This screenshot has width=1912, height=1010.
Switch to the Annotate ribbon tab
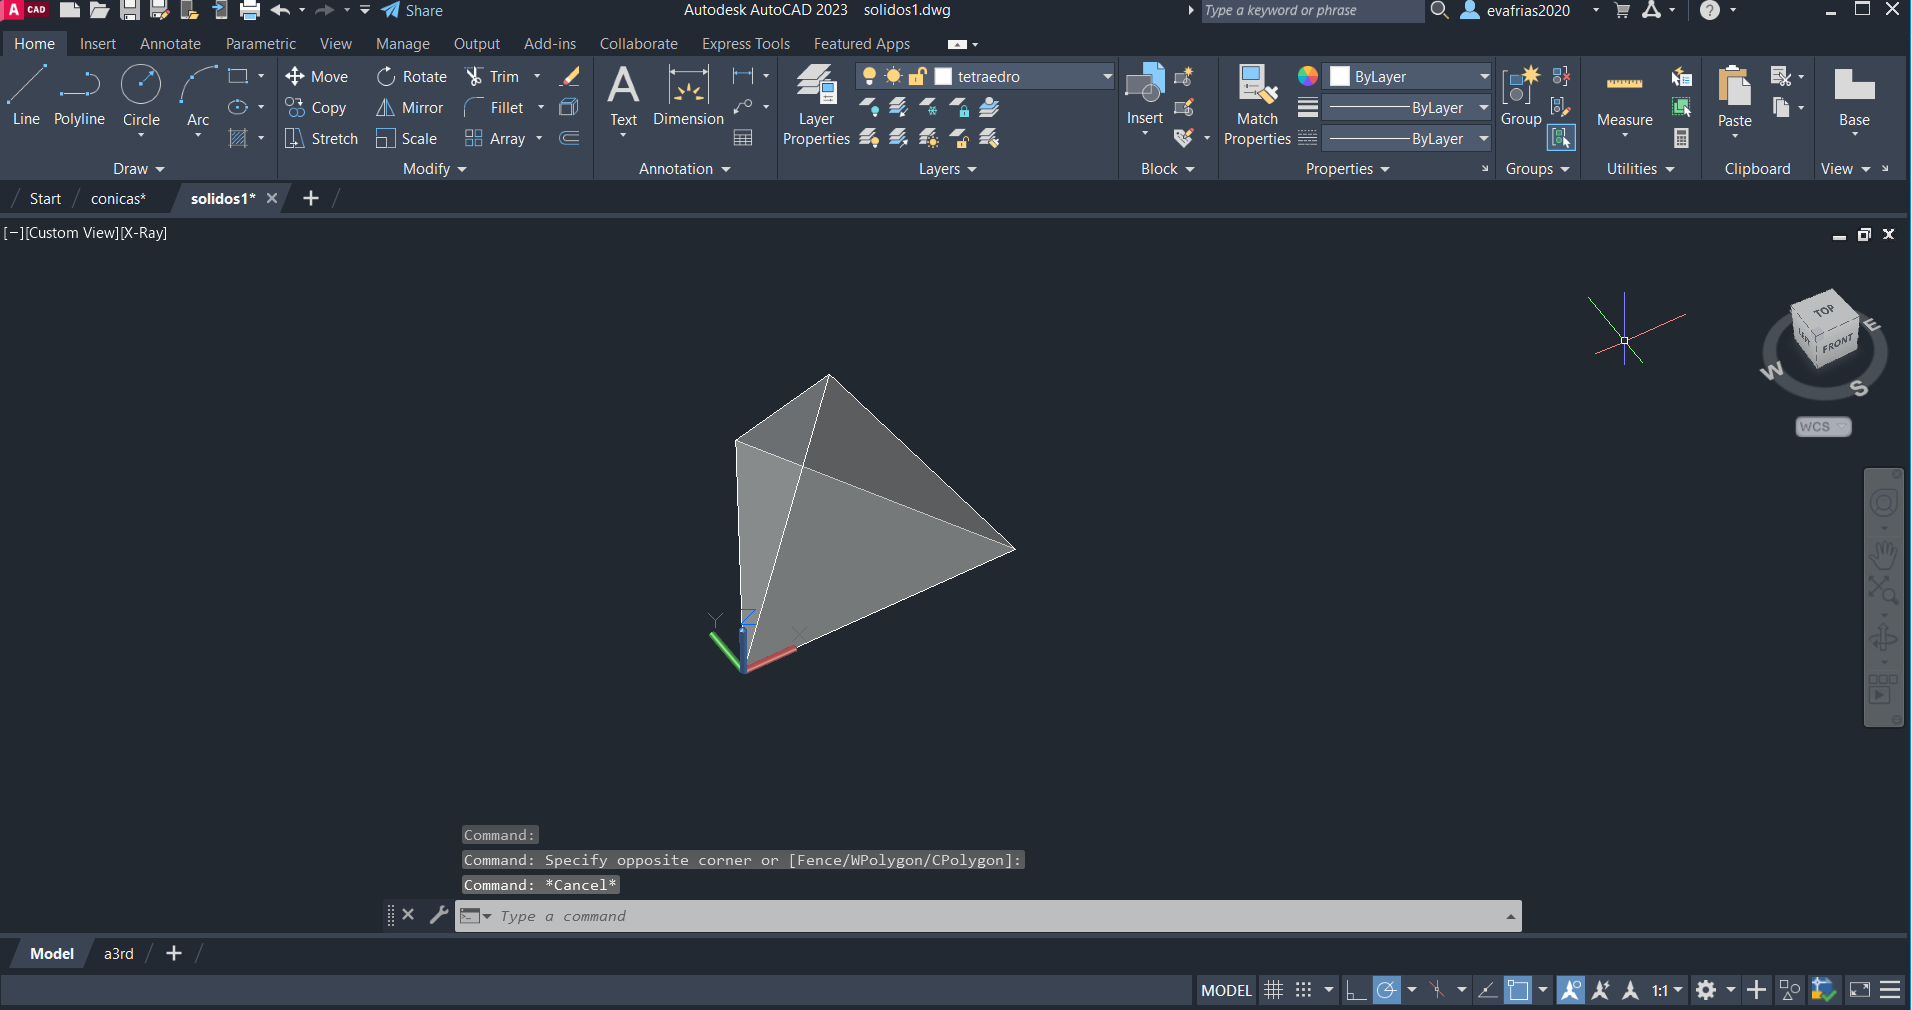click(170, 44)
